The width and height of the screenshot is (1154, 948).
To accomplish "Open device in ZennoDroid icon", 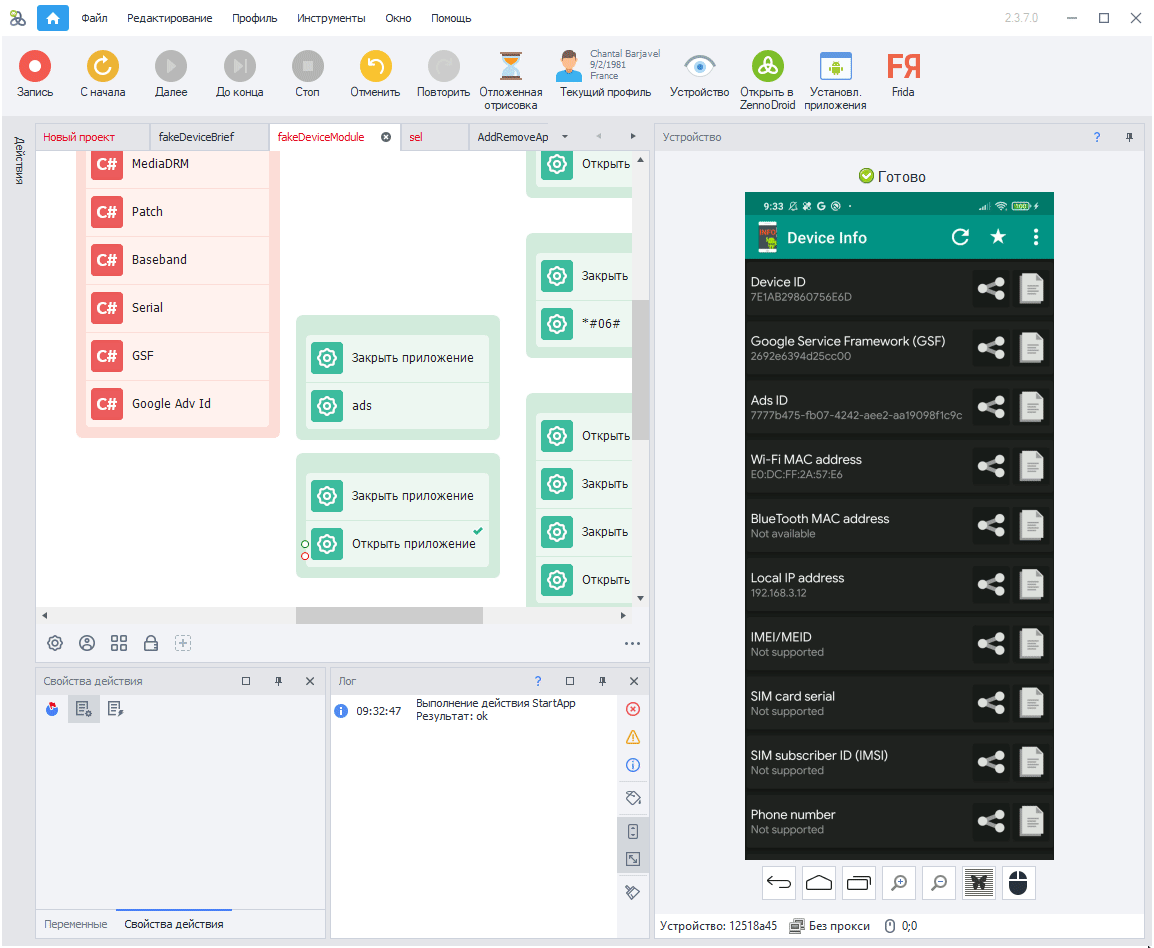I will pos(767,67).
